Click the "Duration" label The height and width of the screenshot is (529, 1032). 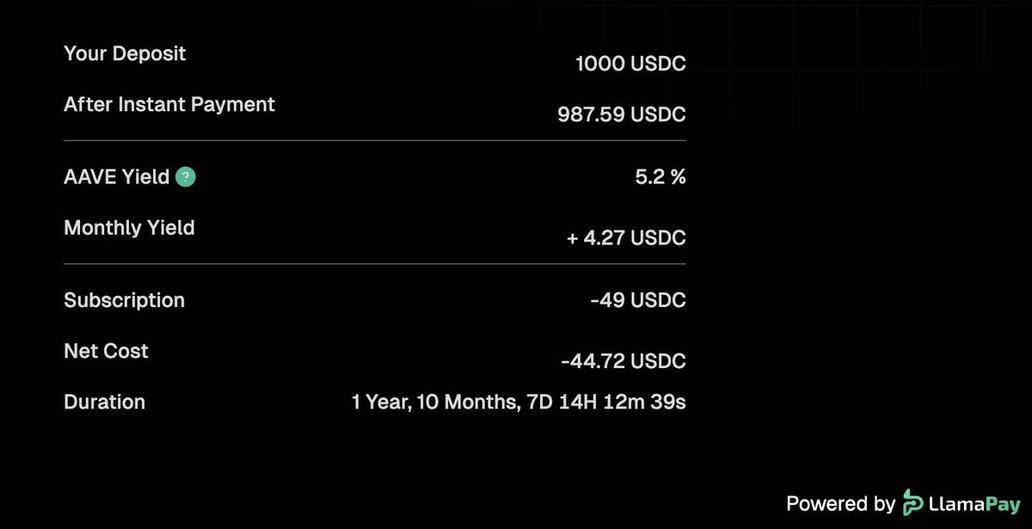point(104,402)
